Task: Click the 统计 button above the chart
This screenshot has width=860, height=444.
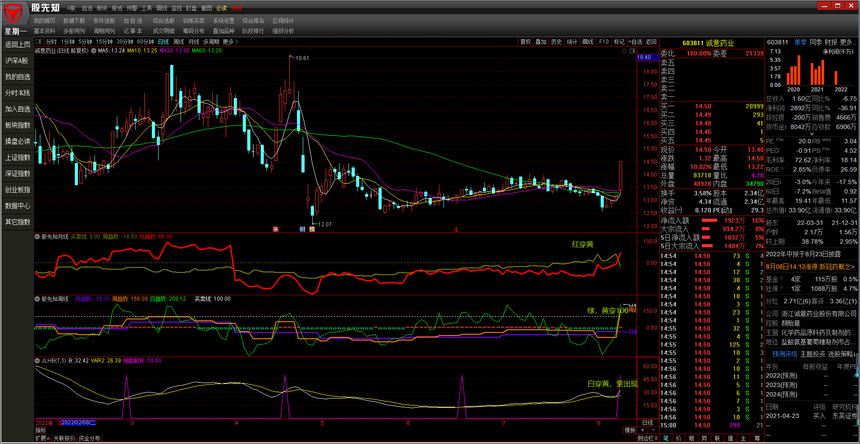Action: (x=572, y=42)
